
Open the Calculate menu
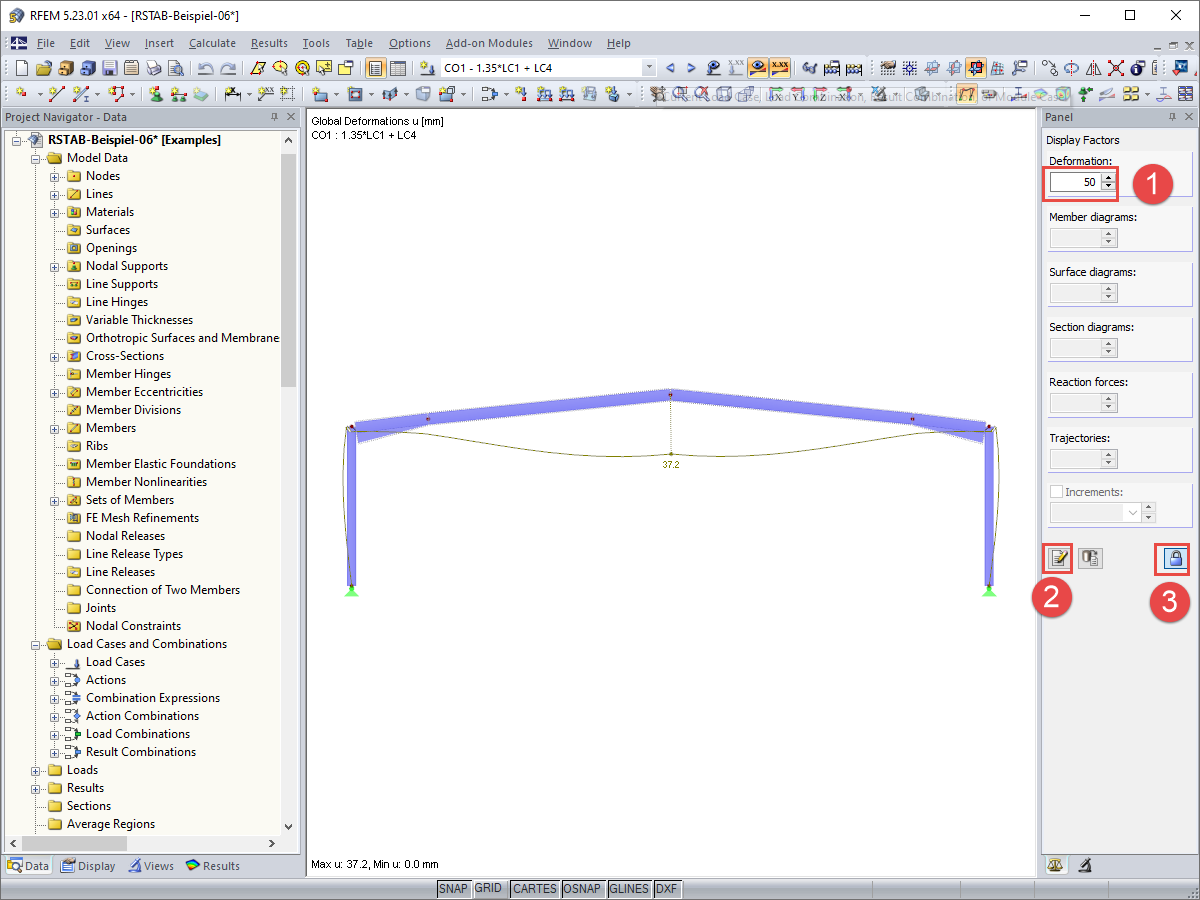pyautogui.click(x=212, y=43)
